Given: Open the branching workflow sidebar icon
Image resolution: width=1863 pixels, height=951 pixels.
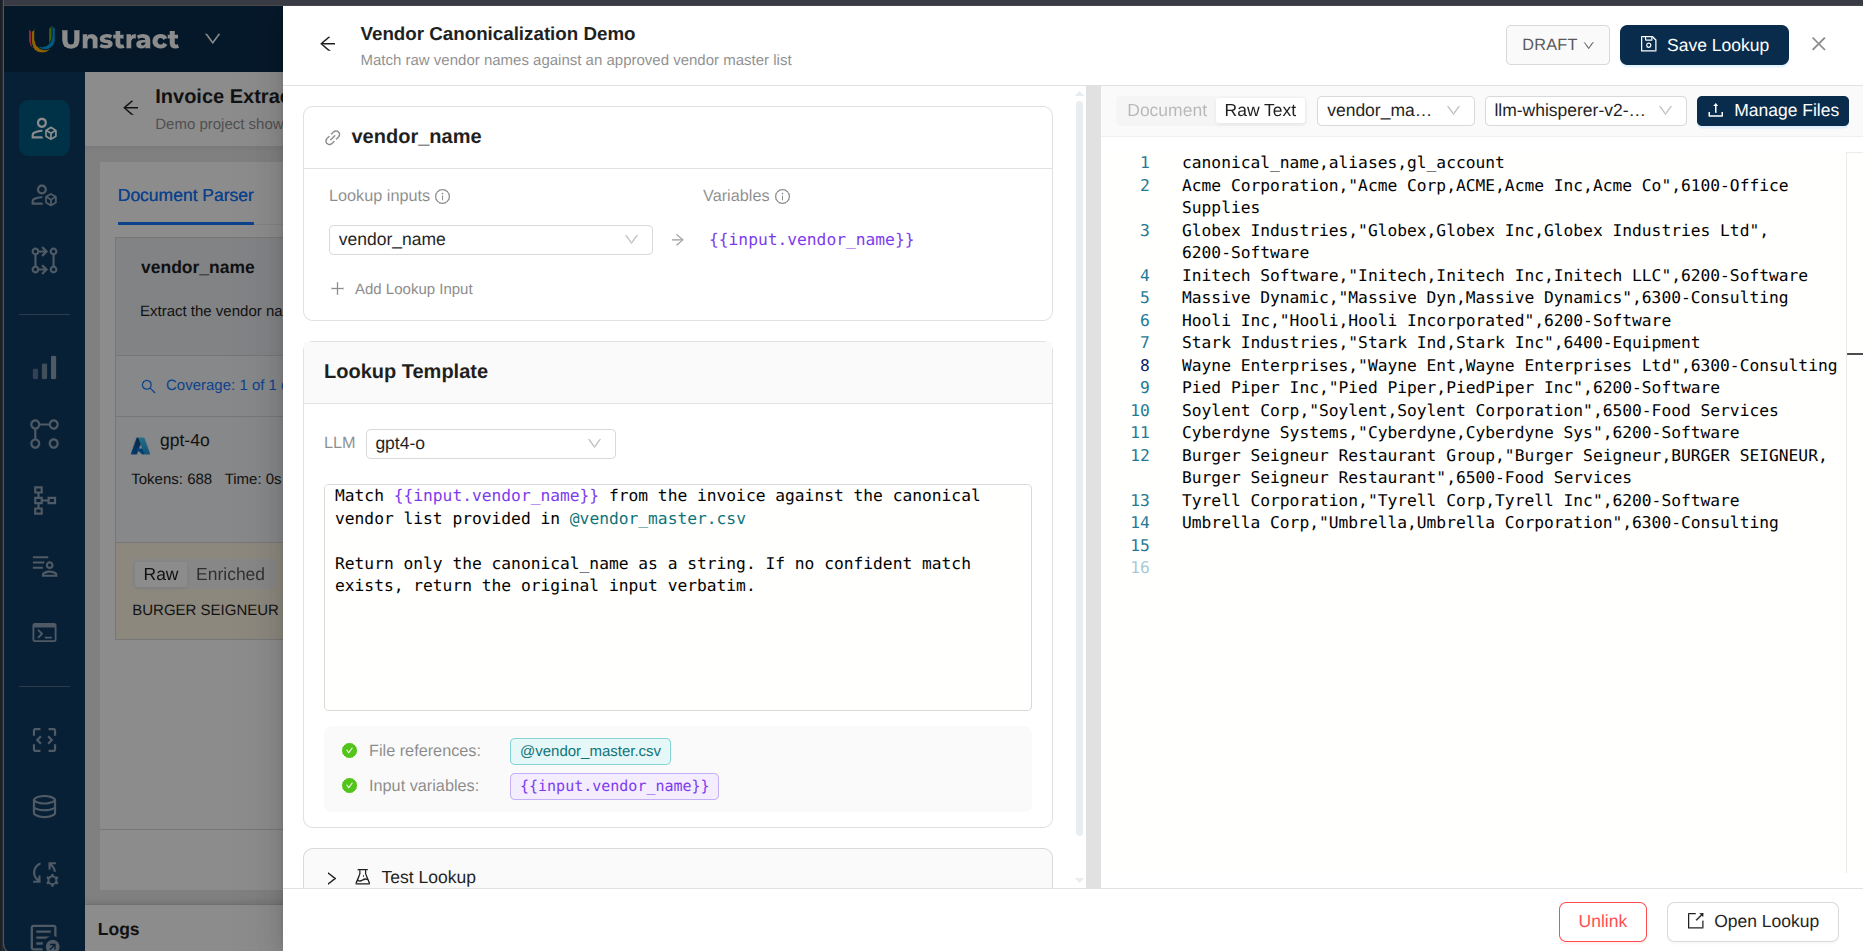Looking at the screenshot, I should tap(44, 434).
